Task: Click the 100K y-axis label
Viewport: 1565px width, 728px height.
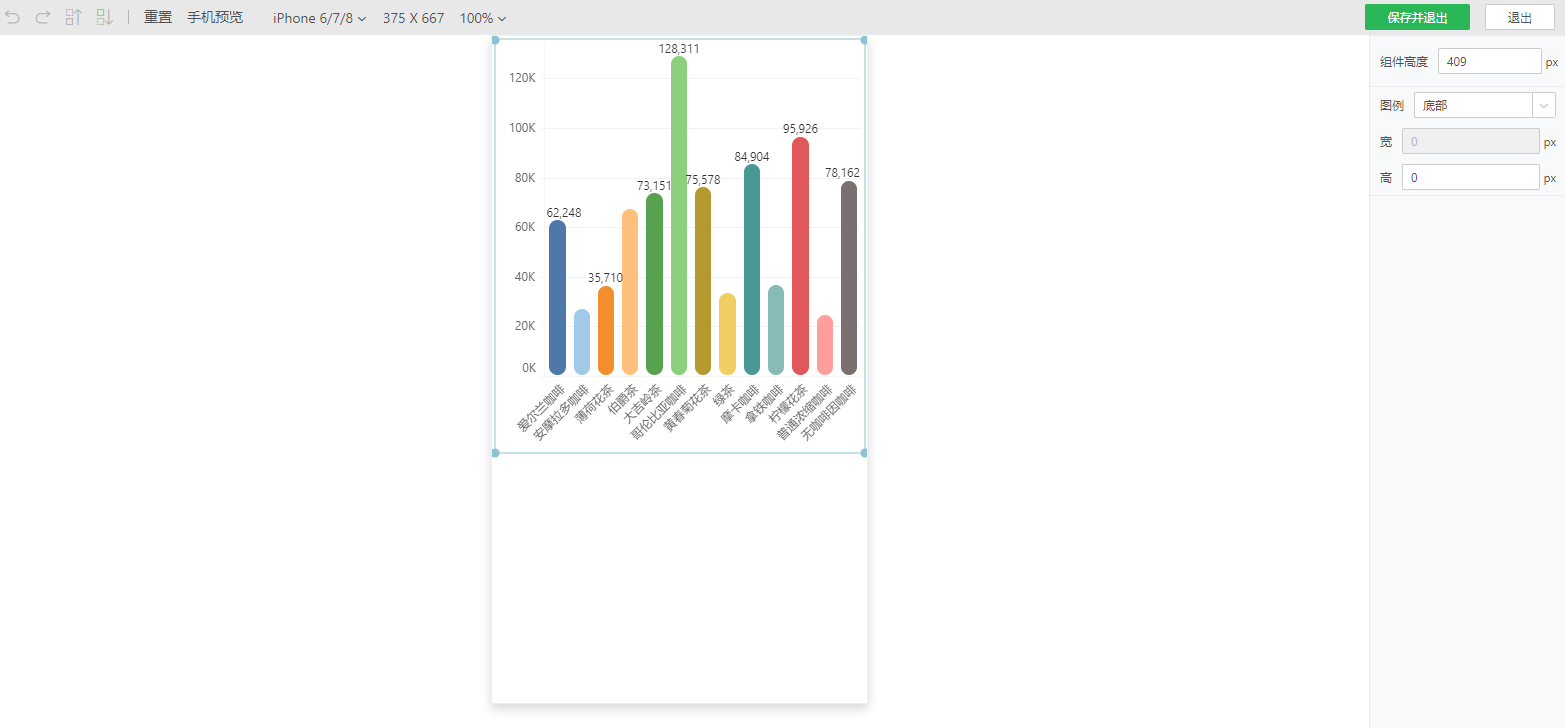Action: 523,128
